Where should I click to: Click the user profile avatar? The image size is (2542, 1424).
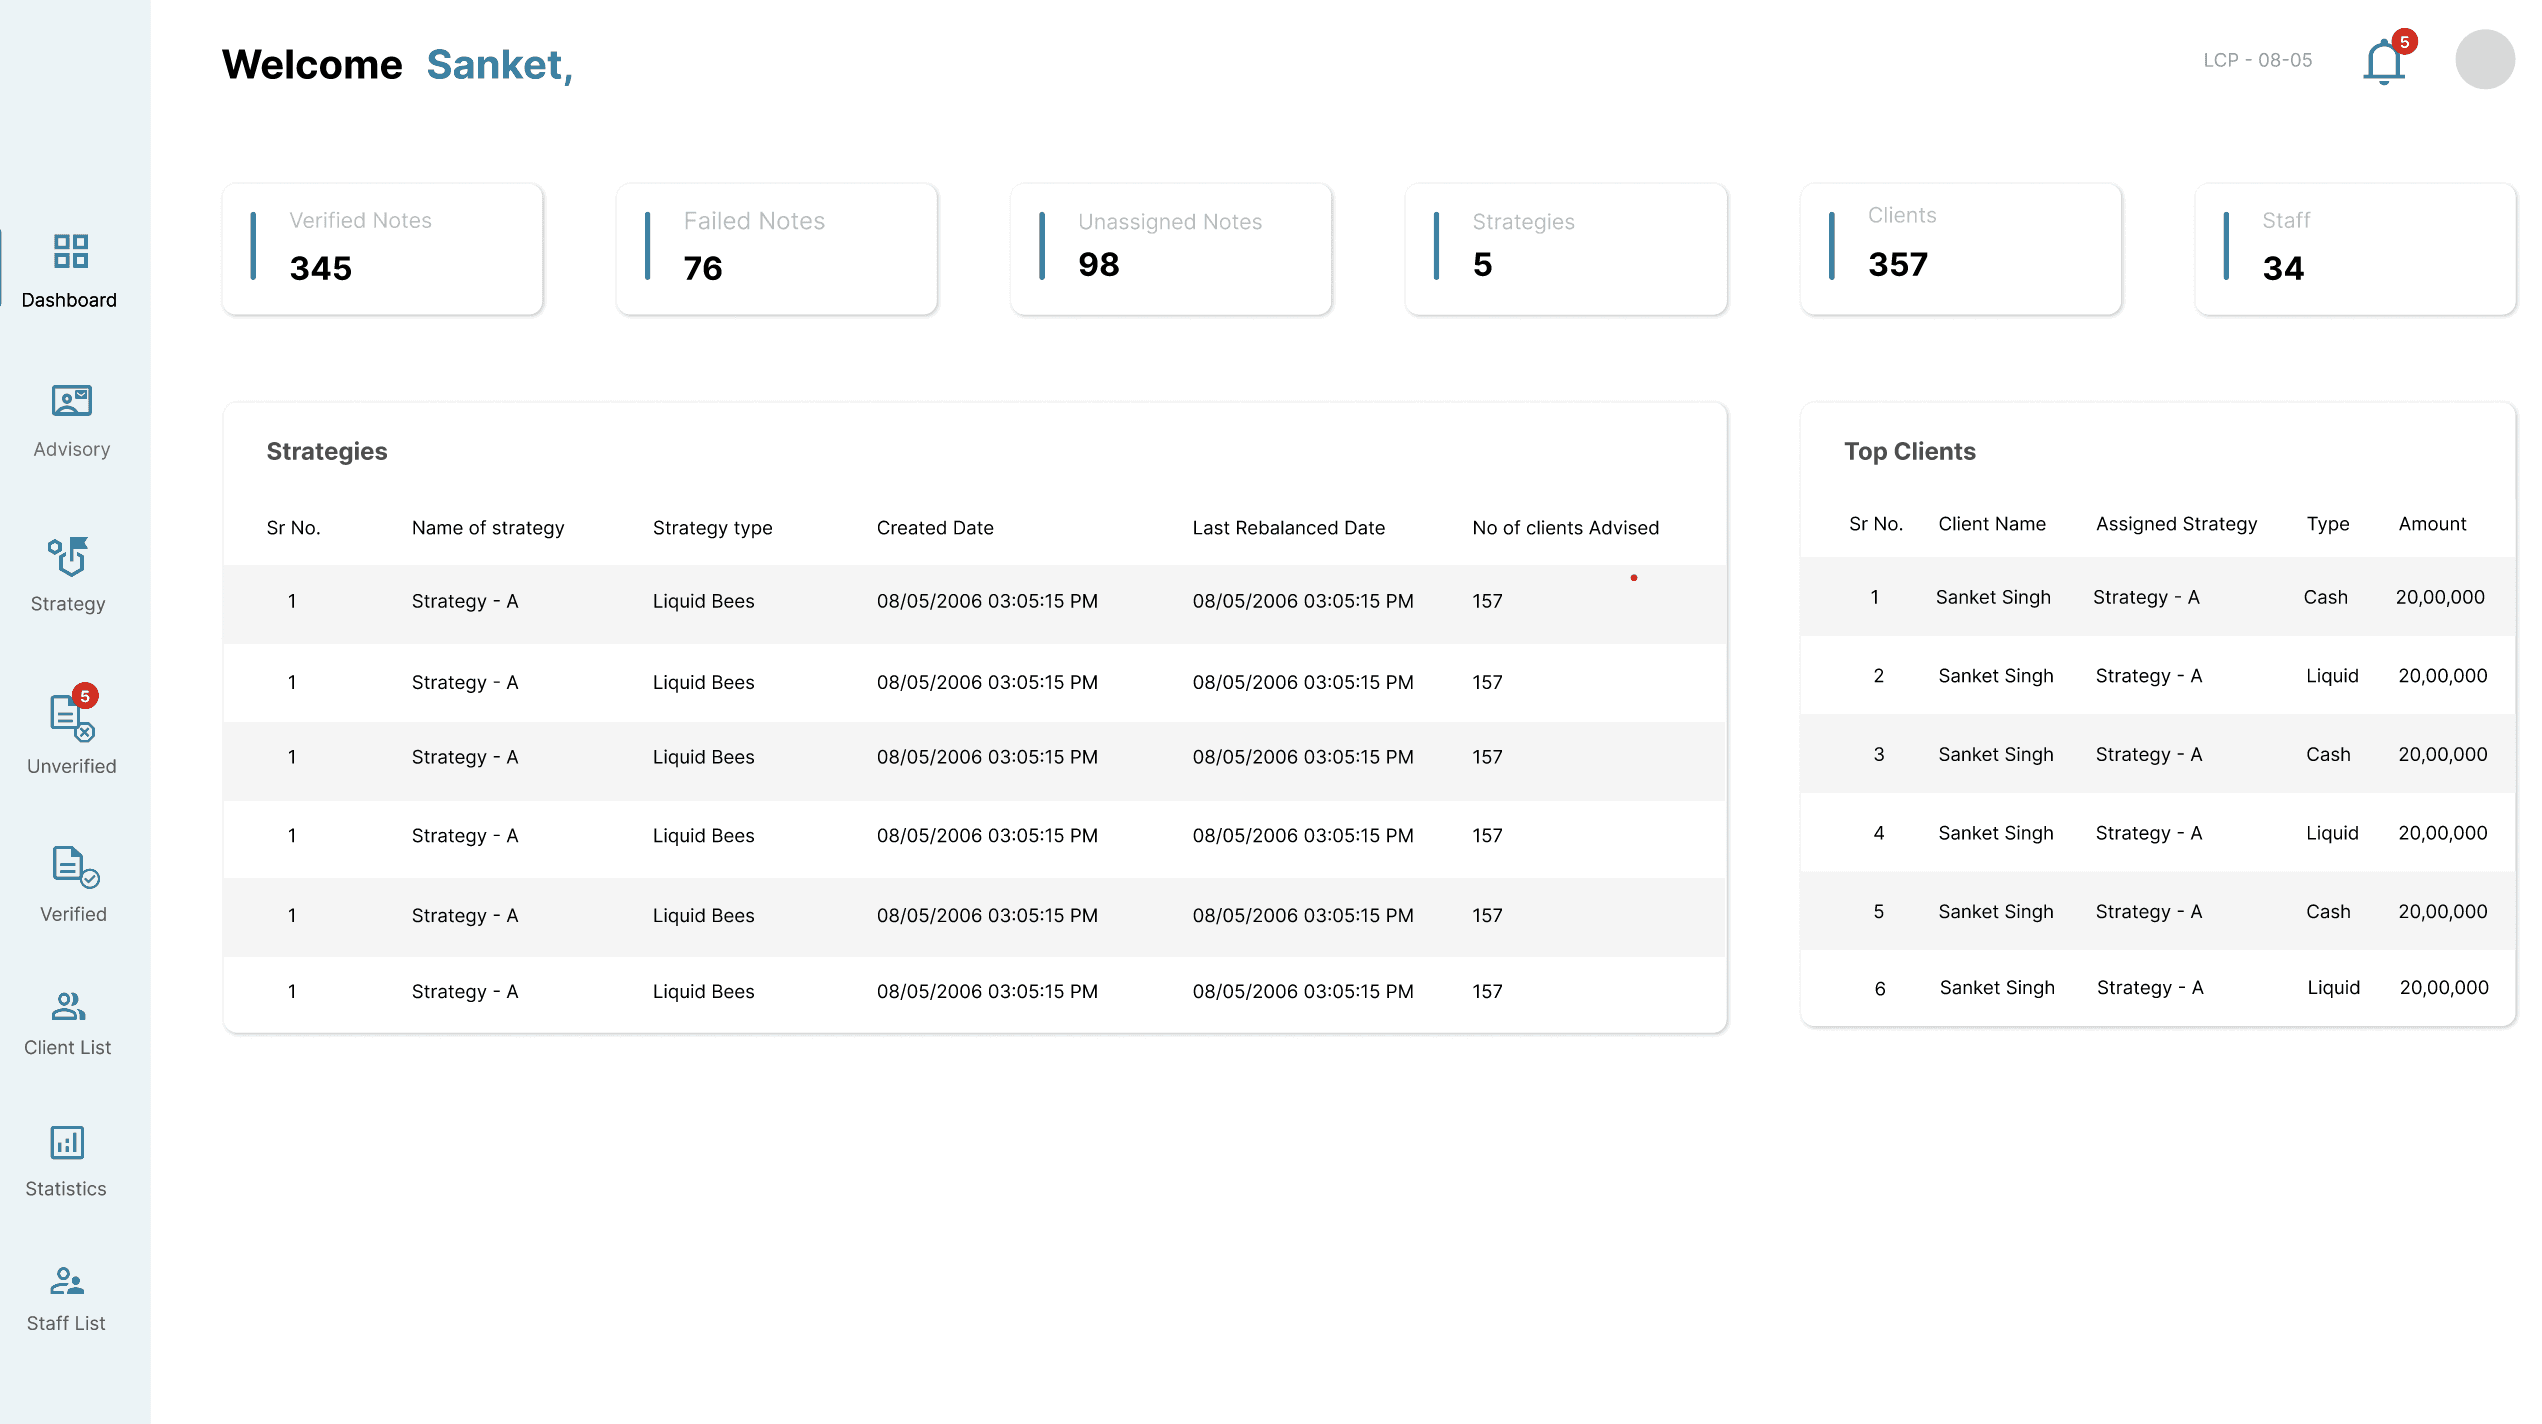pos(2484,60)
